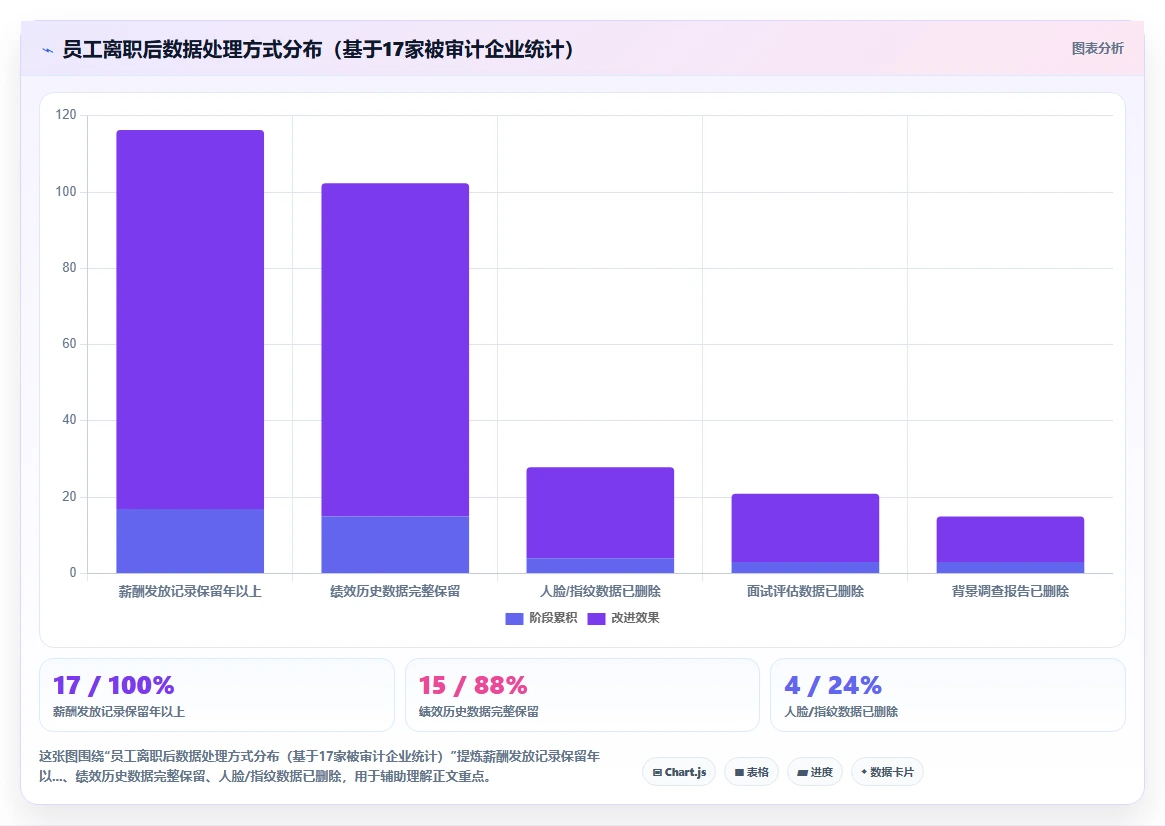The height and width of the screenshot is (826, 1165).
Task: Click the purple 面试评估数据已删除 bar segment
Action: click(x=805, y=527)
